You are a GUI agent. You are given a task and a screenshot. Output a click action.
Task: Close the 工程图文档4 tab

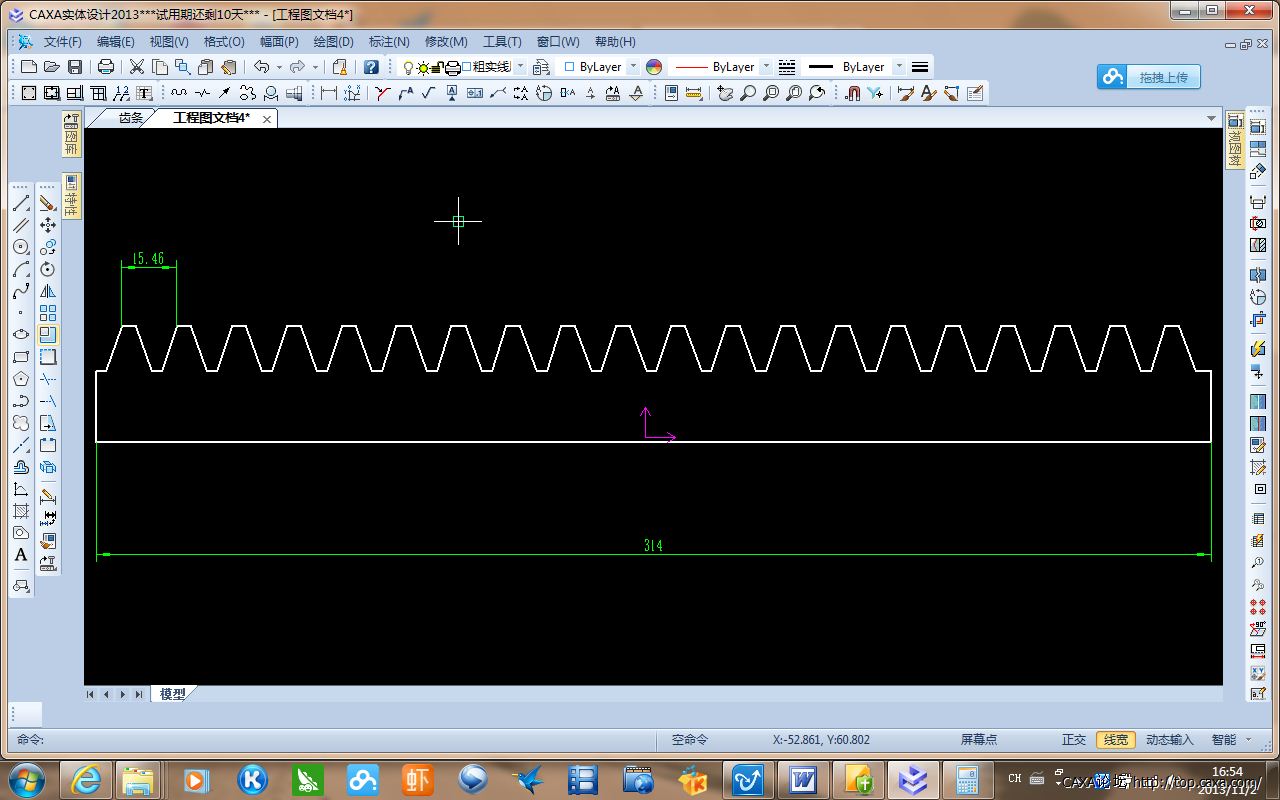click(x=267, y=119)
